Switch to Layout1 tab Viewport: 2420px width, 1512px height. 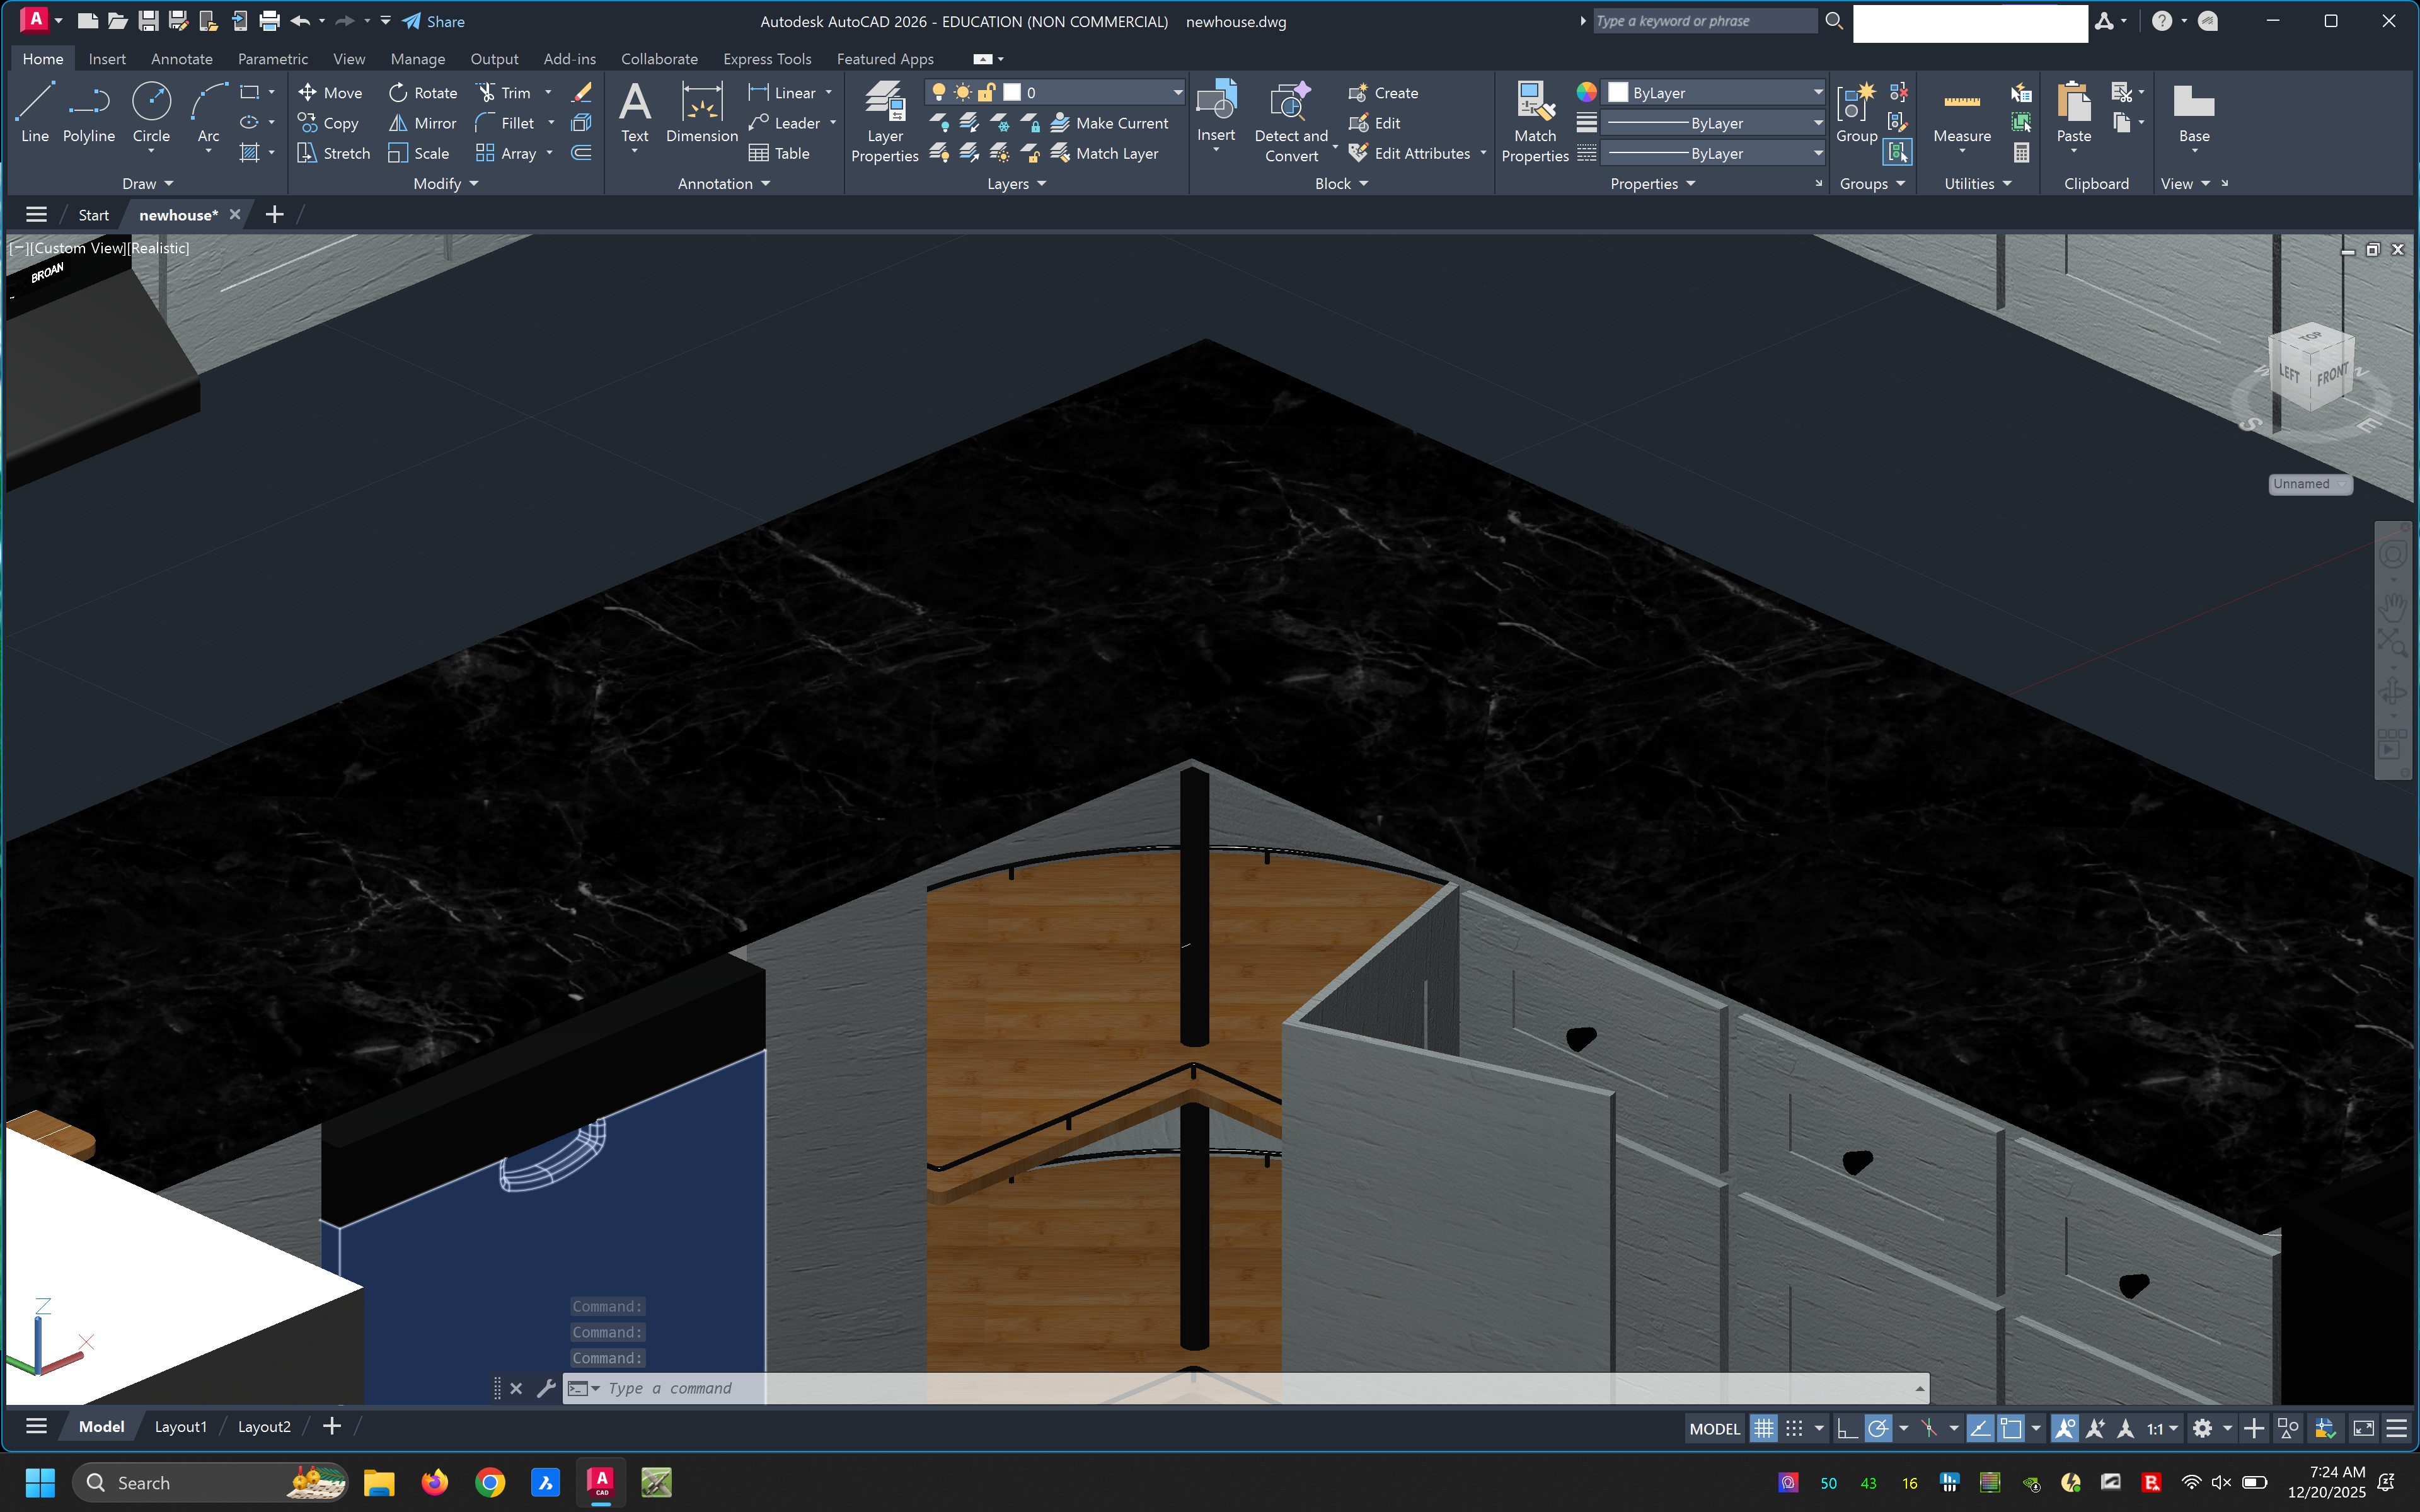coord(180,1427)
